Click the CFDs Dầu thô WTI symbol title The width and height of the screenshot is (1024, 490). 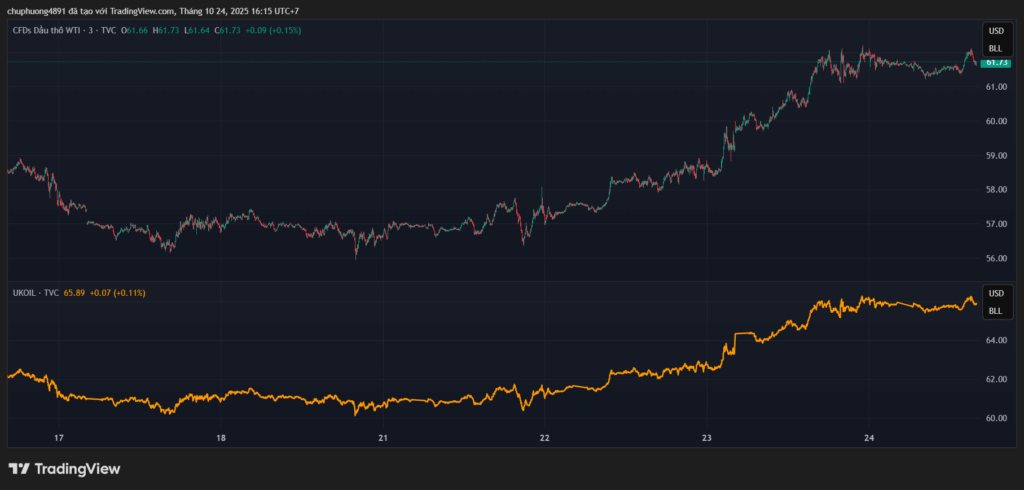tap(58, 31)
